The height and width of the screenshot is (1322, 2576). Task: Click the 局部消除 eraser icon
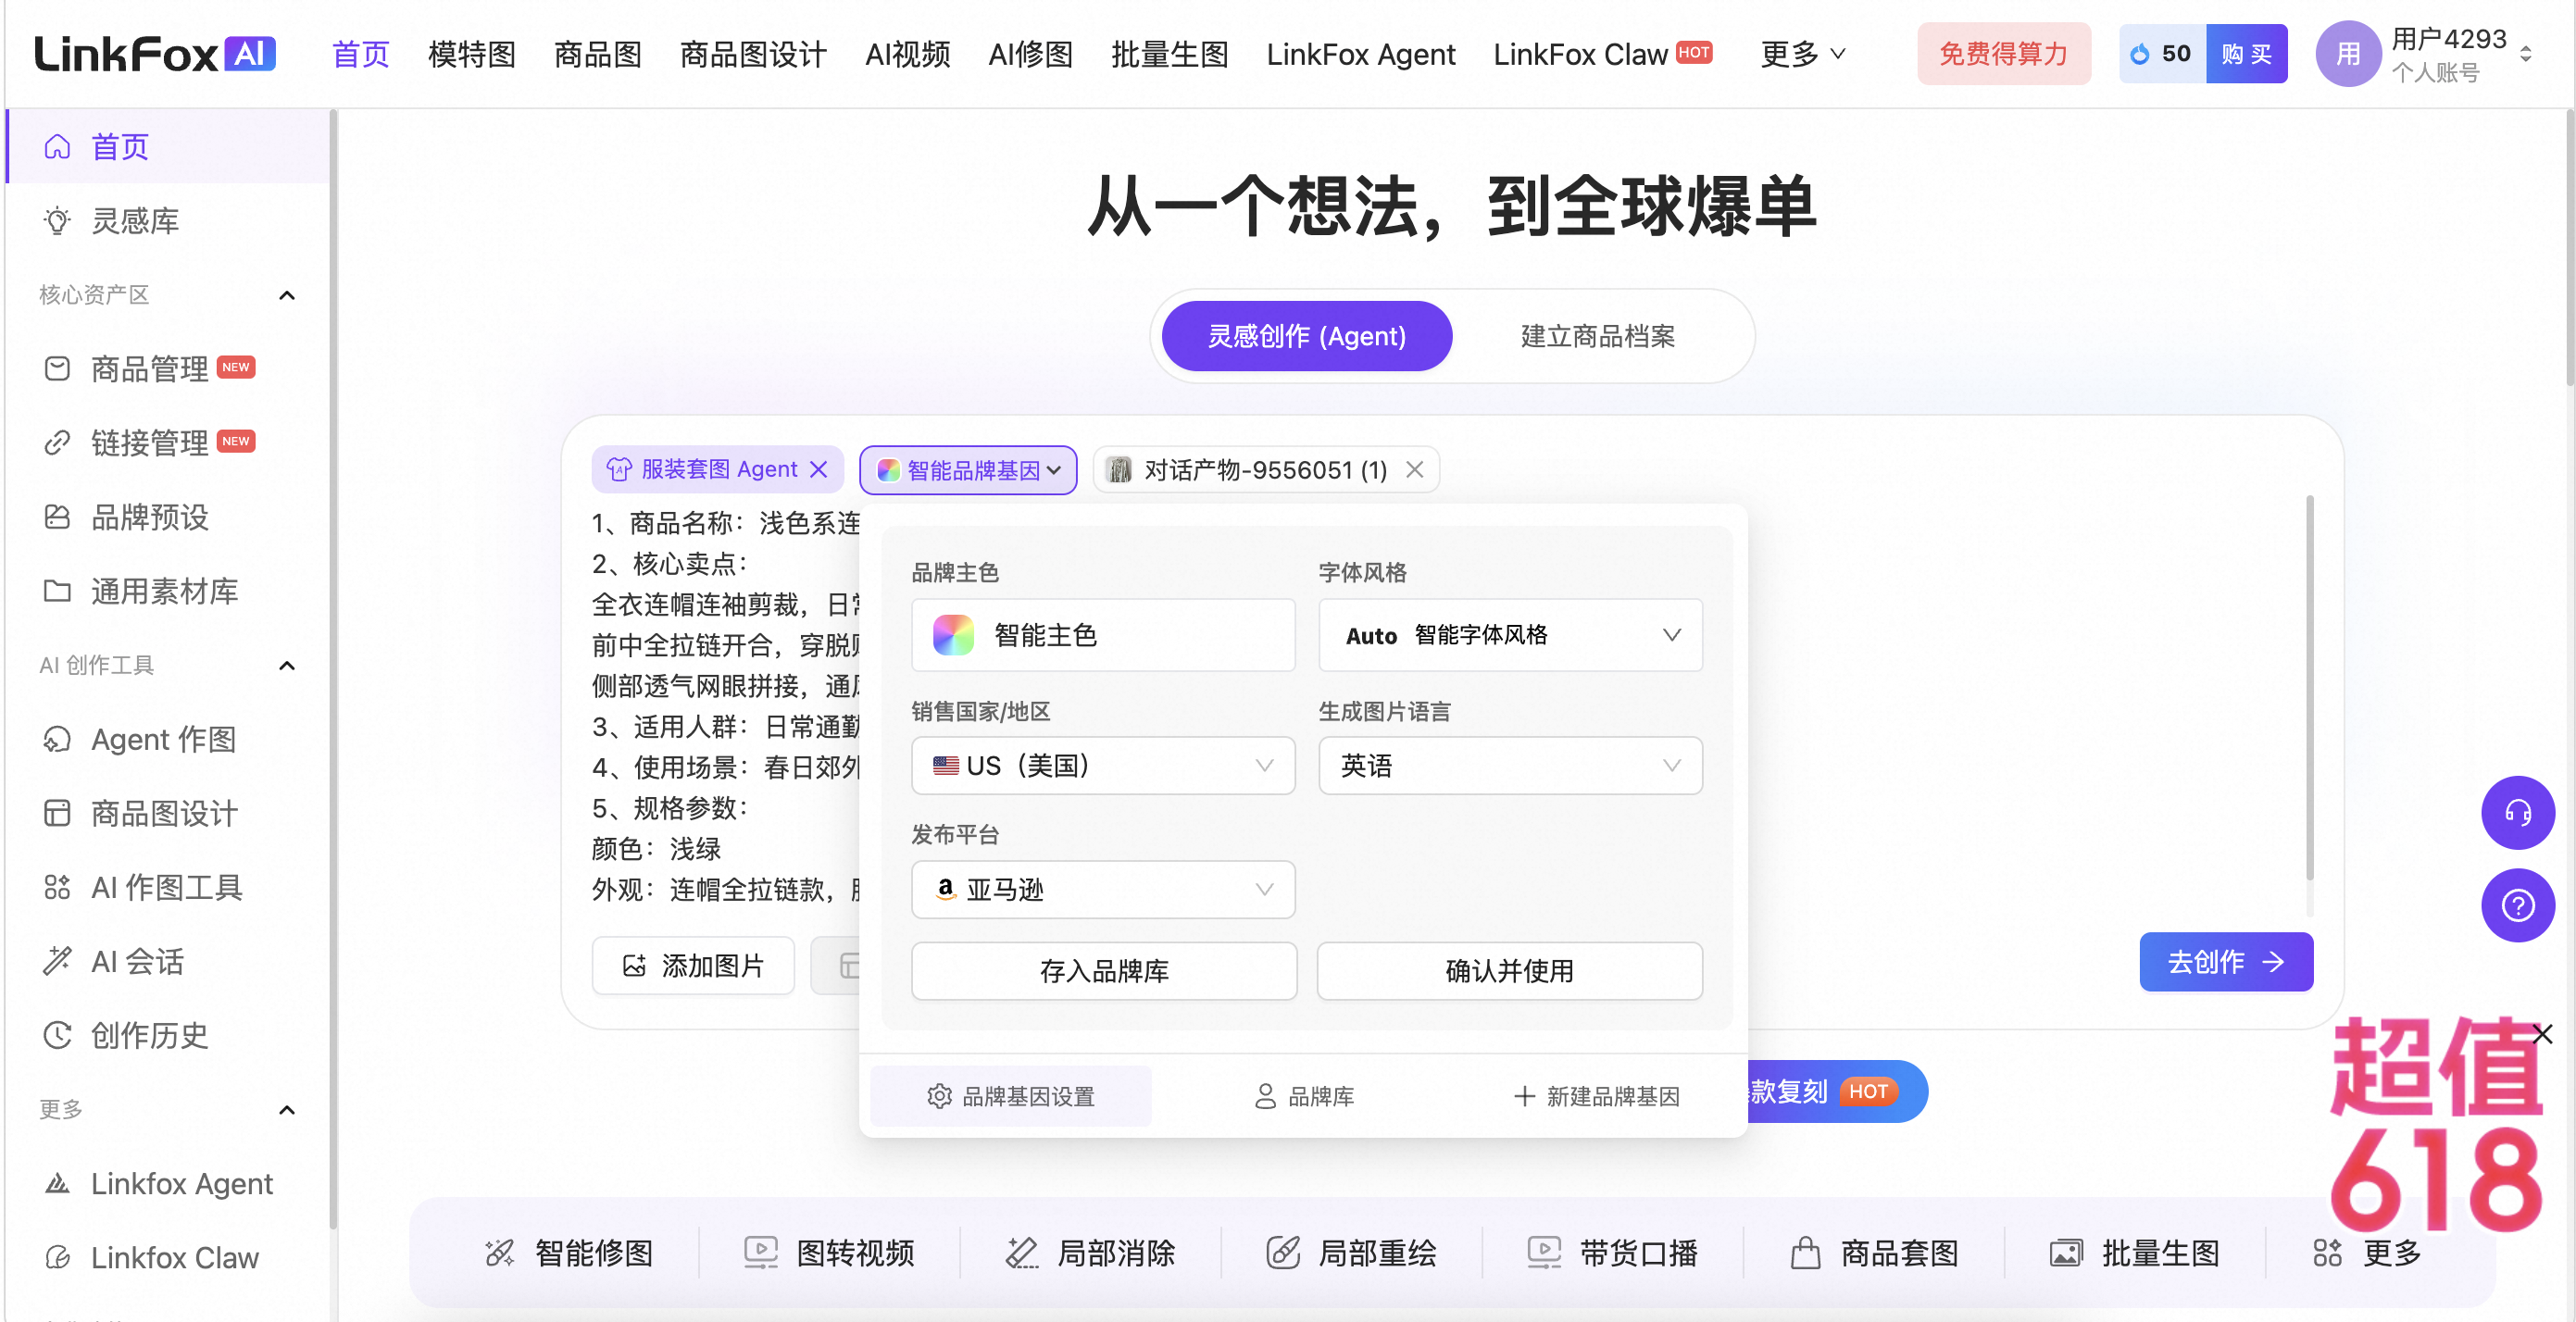pyautogui.click(x=1022, y=1253)
